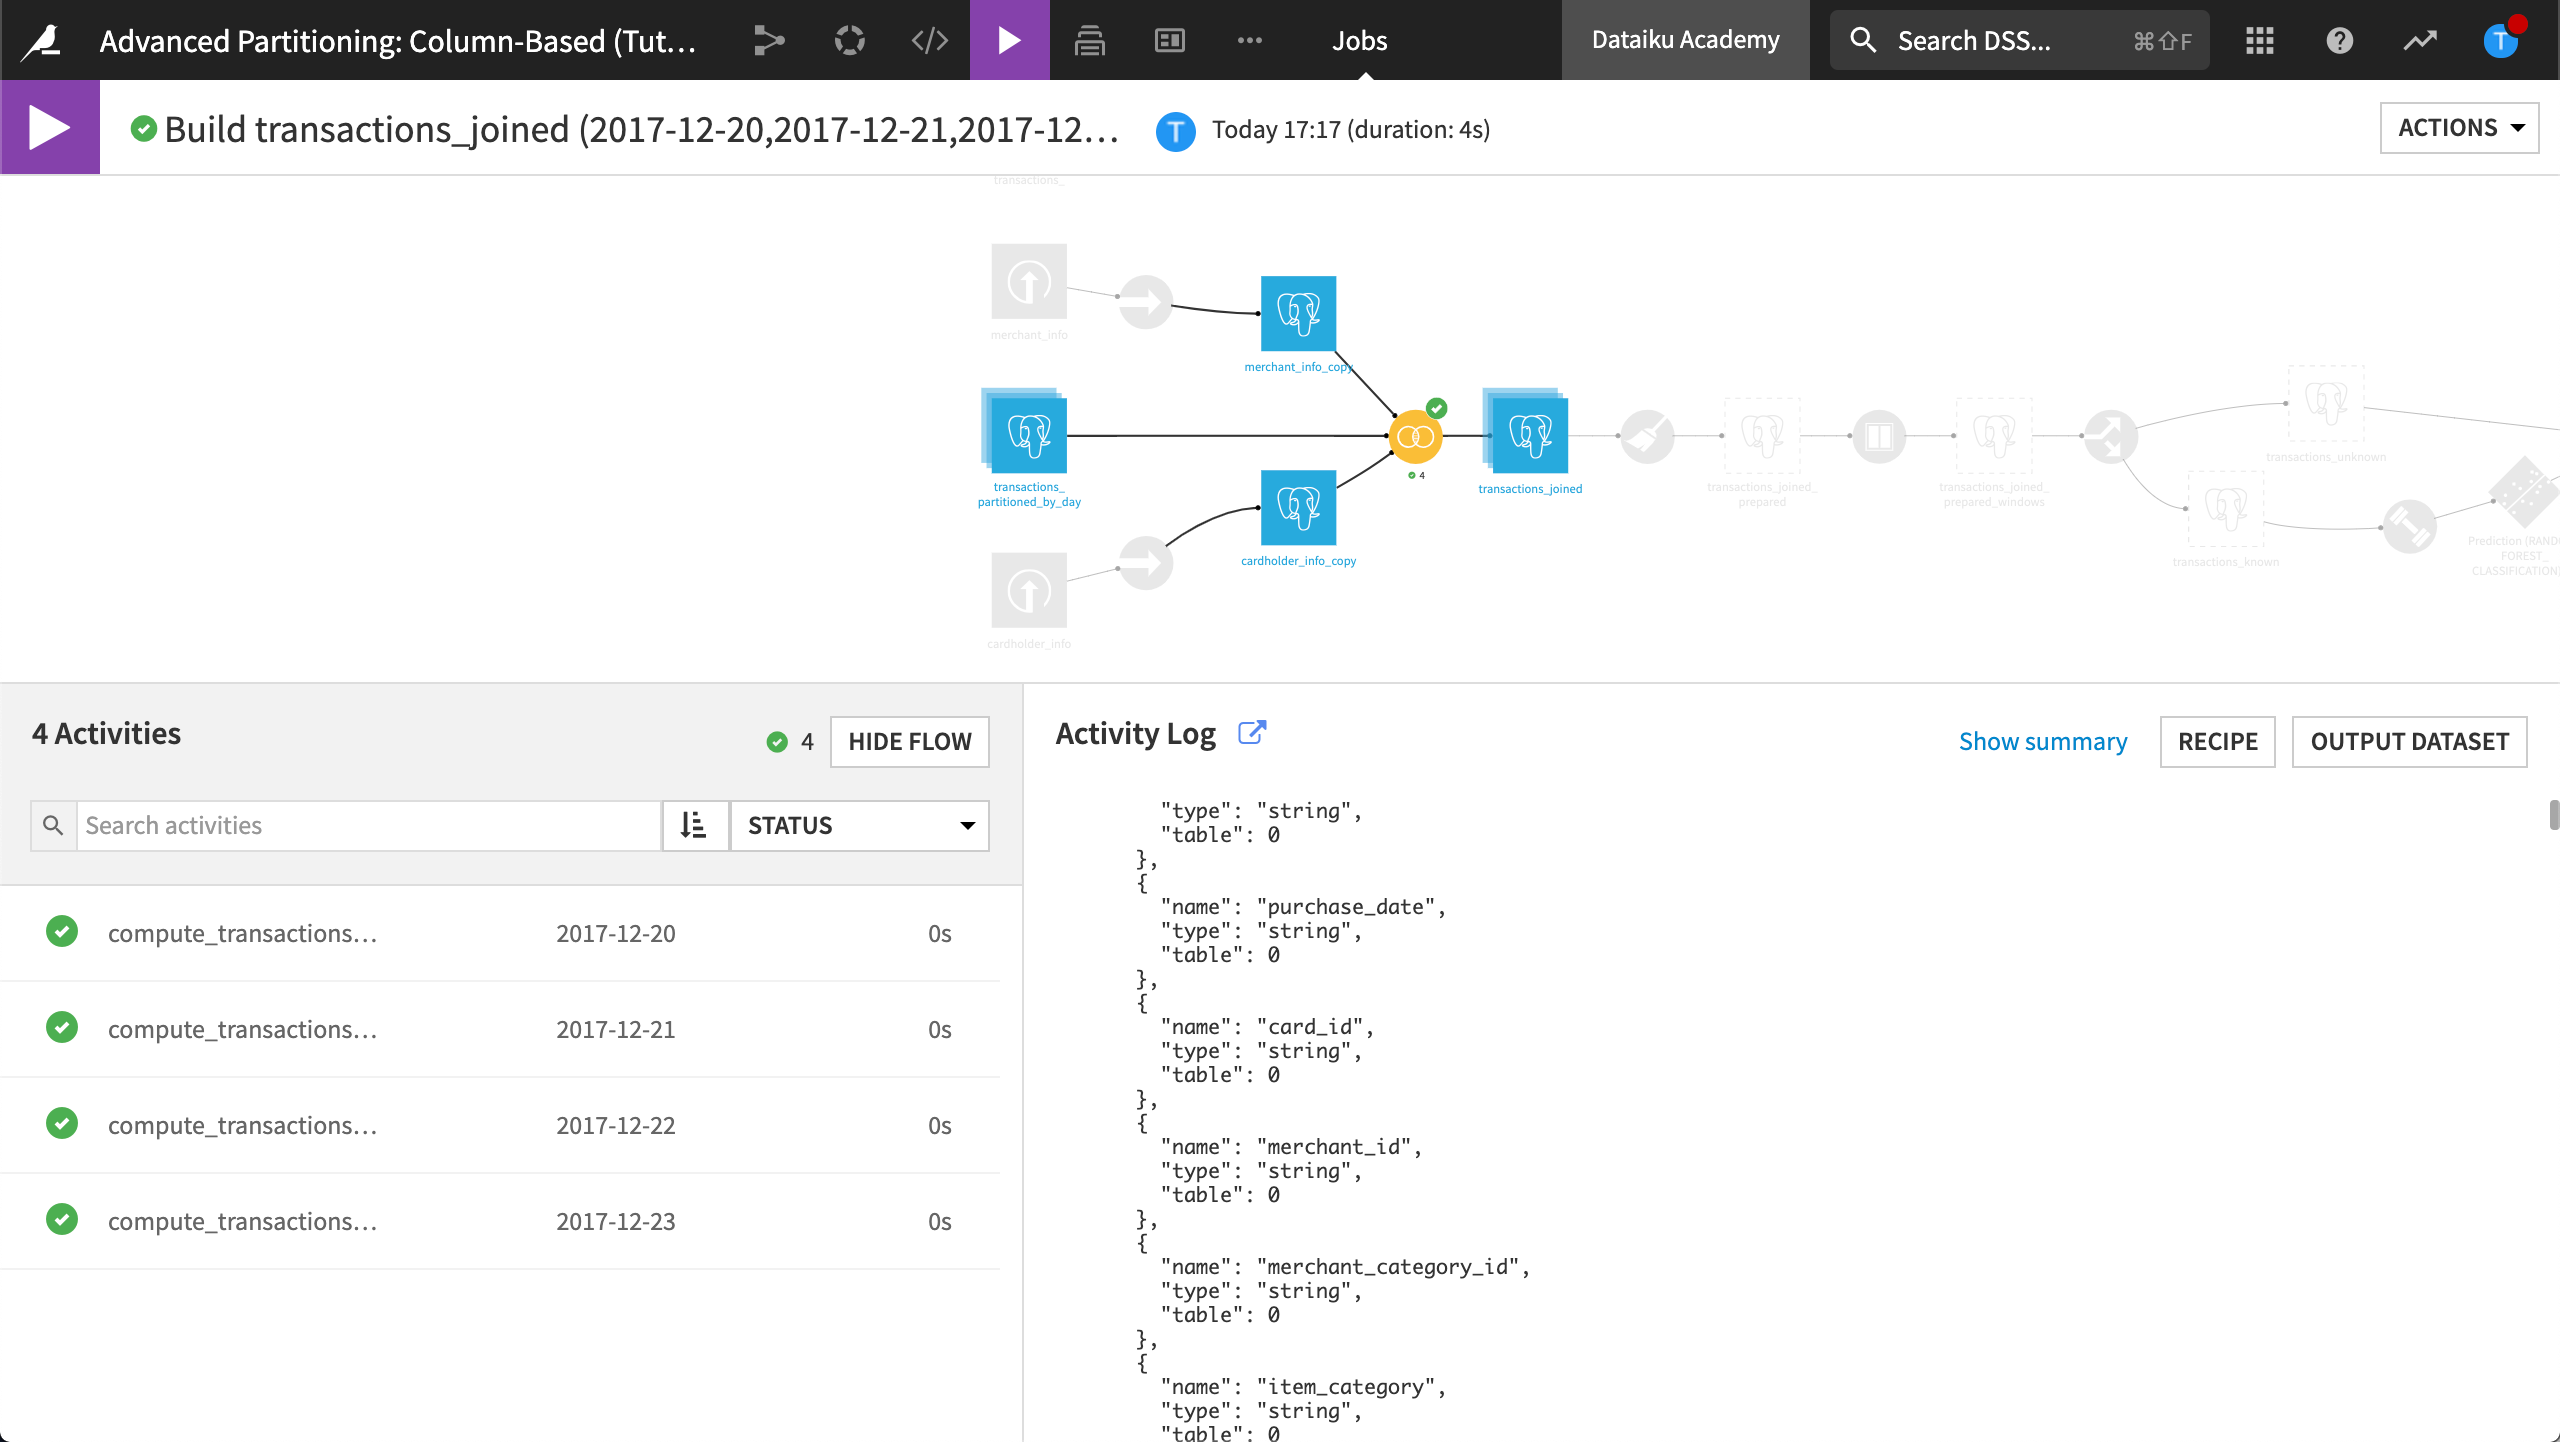This screenshot has width=2560, height=1442.
Task: Expand the STATUS filter dropdown
Action: [x=859, y=825]
